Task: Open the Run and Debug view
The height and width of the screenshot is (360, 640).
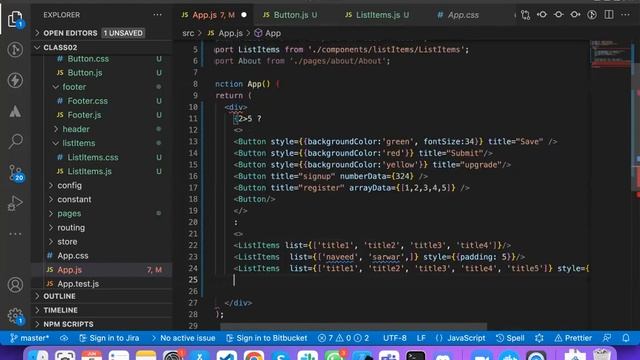Action: [15, 203]
